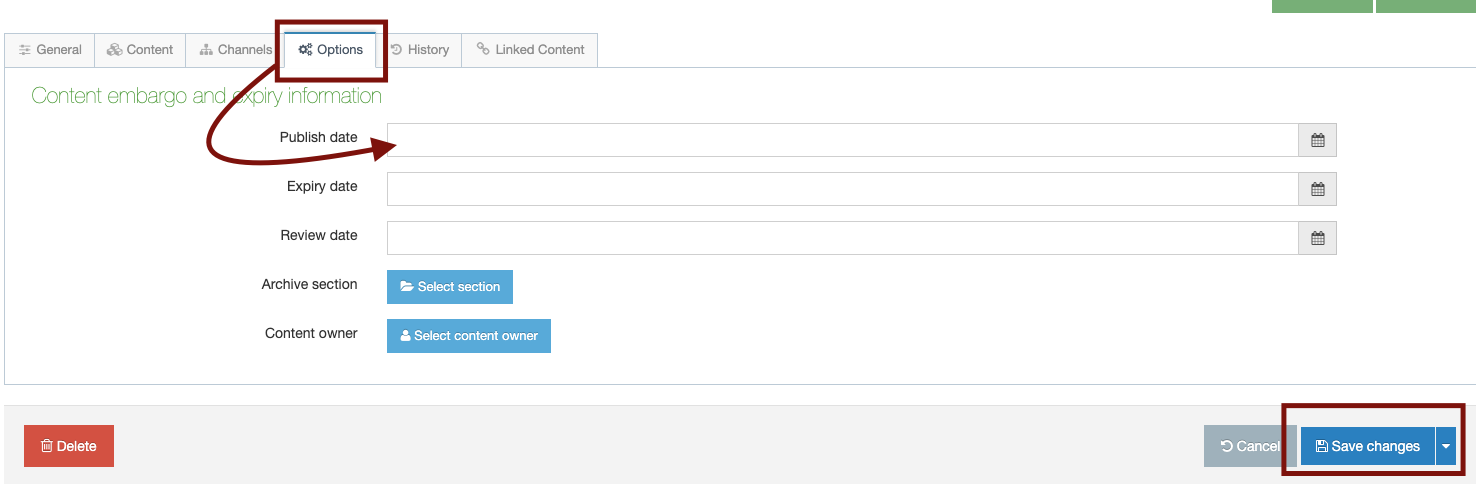
Task: Click into the Expiry date field
Action: 842,190
